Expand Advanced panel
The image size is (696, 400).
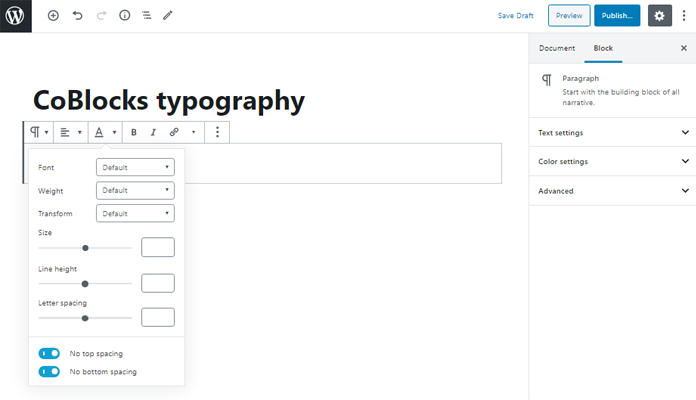click(x=613, y=191)
